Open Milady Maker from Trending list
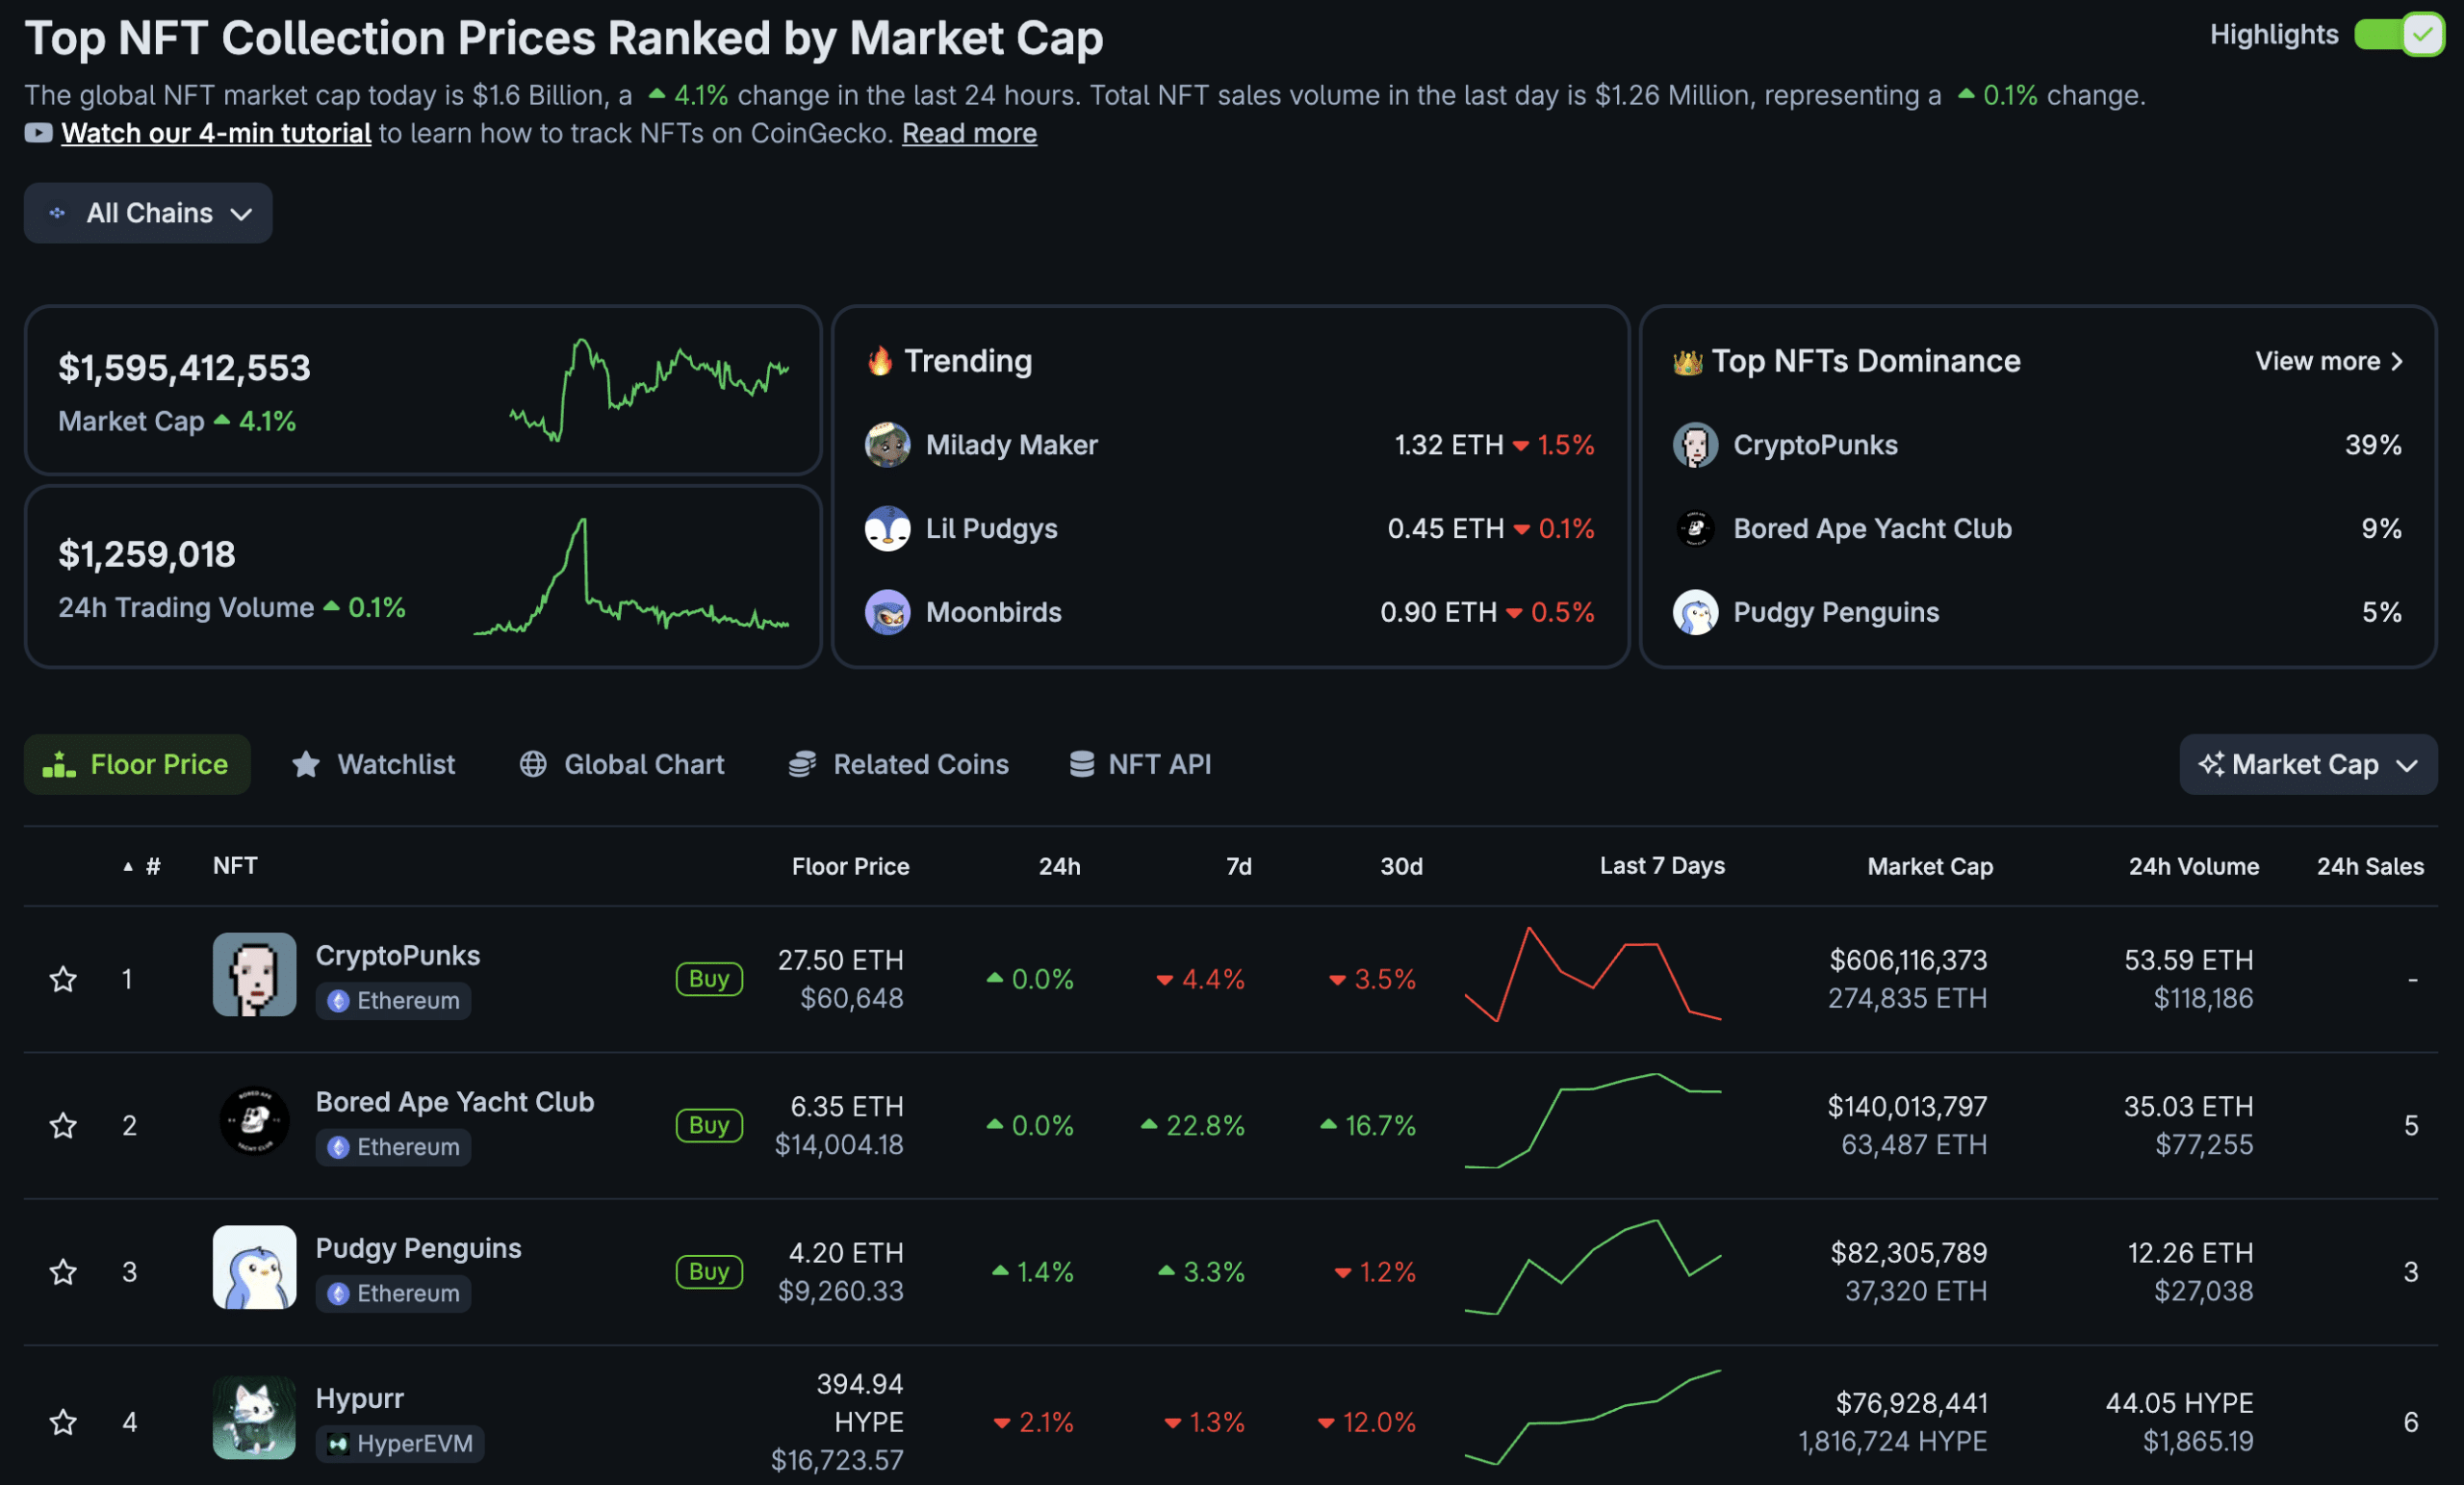This screenshot has height=1485, width=2464. click(x=1011, y=445)
